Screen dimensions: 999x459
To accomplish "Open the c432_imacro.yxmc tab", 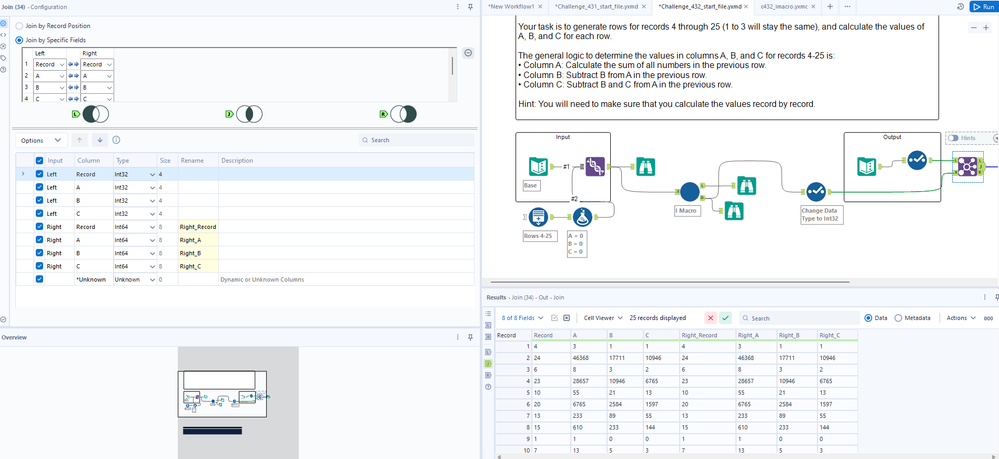I will click(783, 6).
